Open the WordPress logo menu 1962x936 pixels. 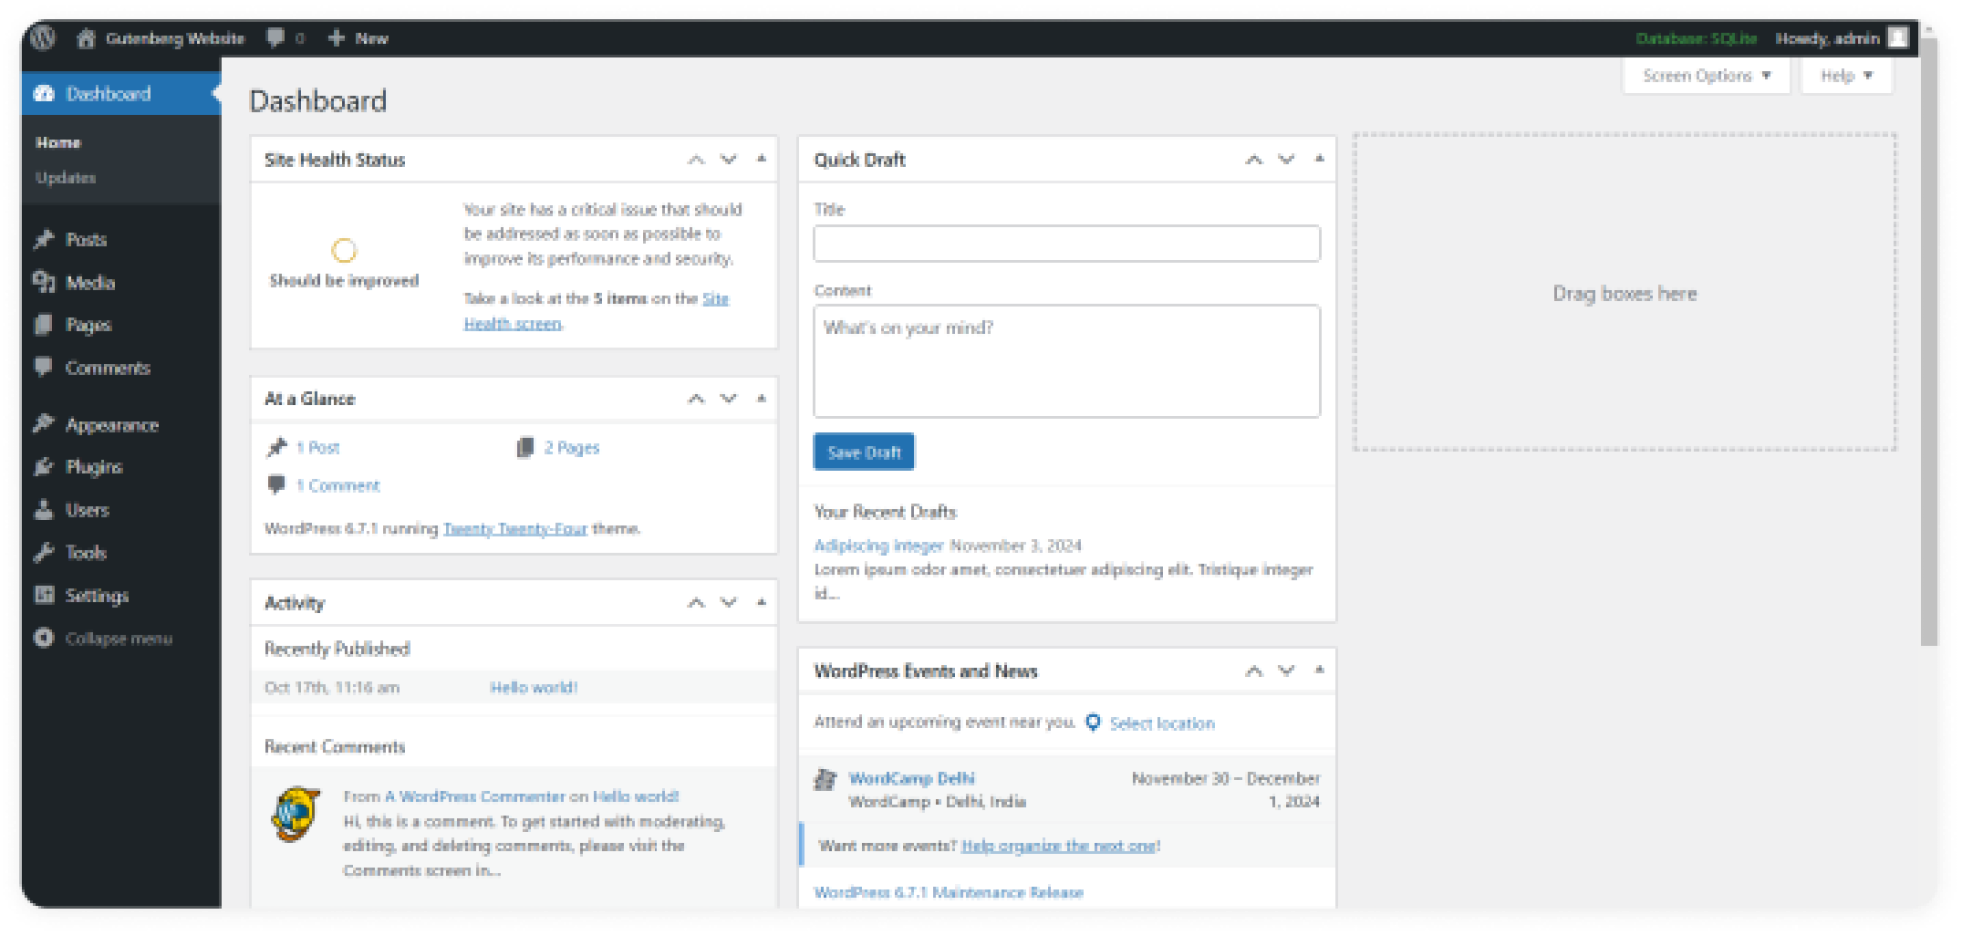pyautogui.click(x=42, y=38)
